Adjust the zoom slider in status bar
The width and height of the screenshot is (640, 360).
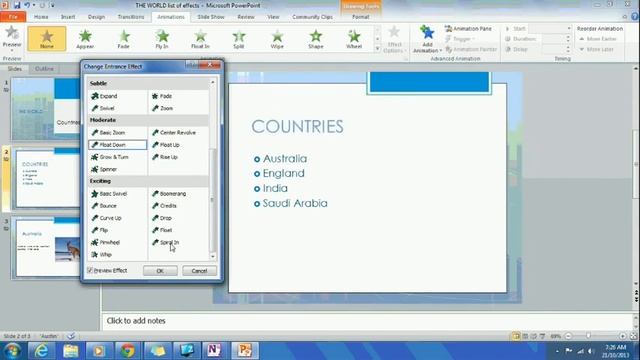pyautogui.click(x=588, y=336)
